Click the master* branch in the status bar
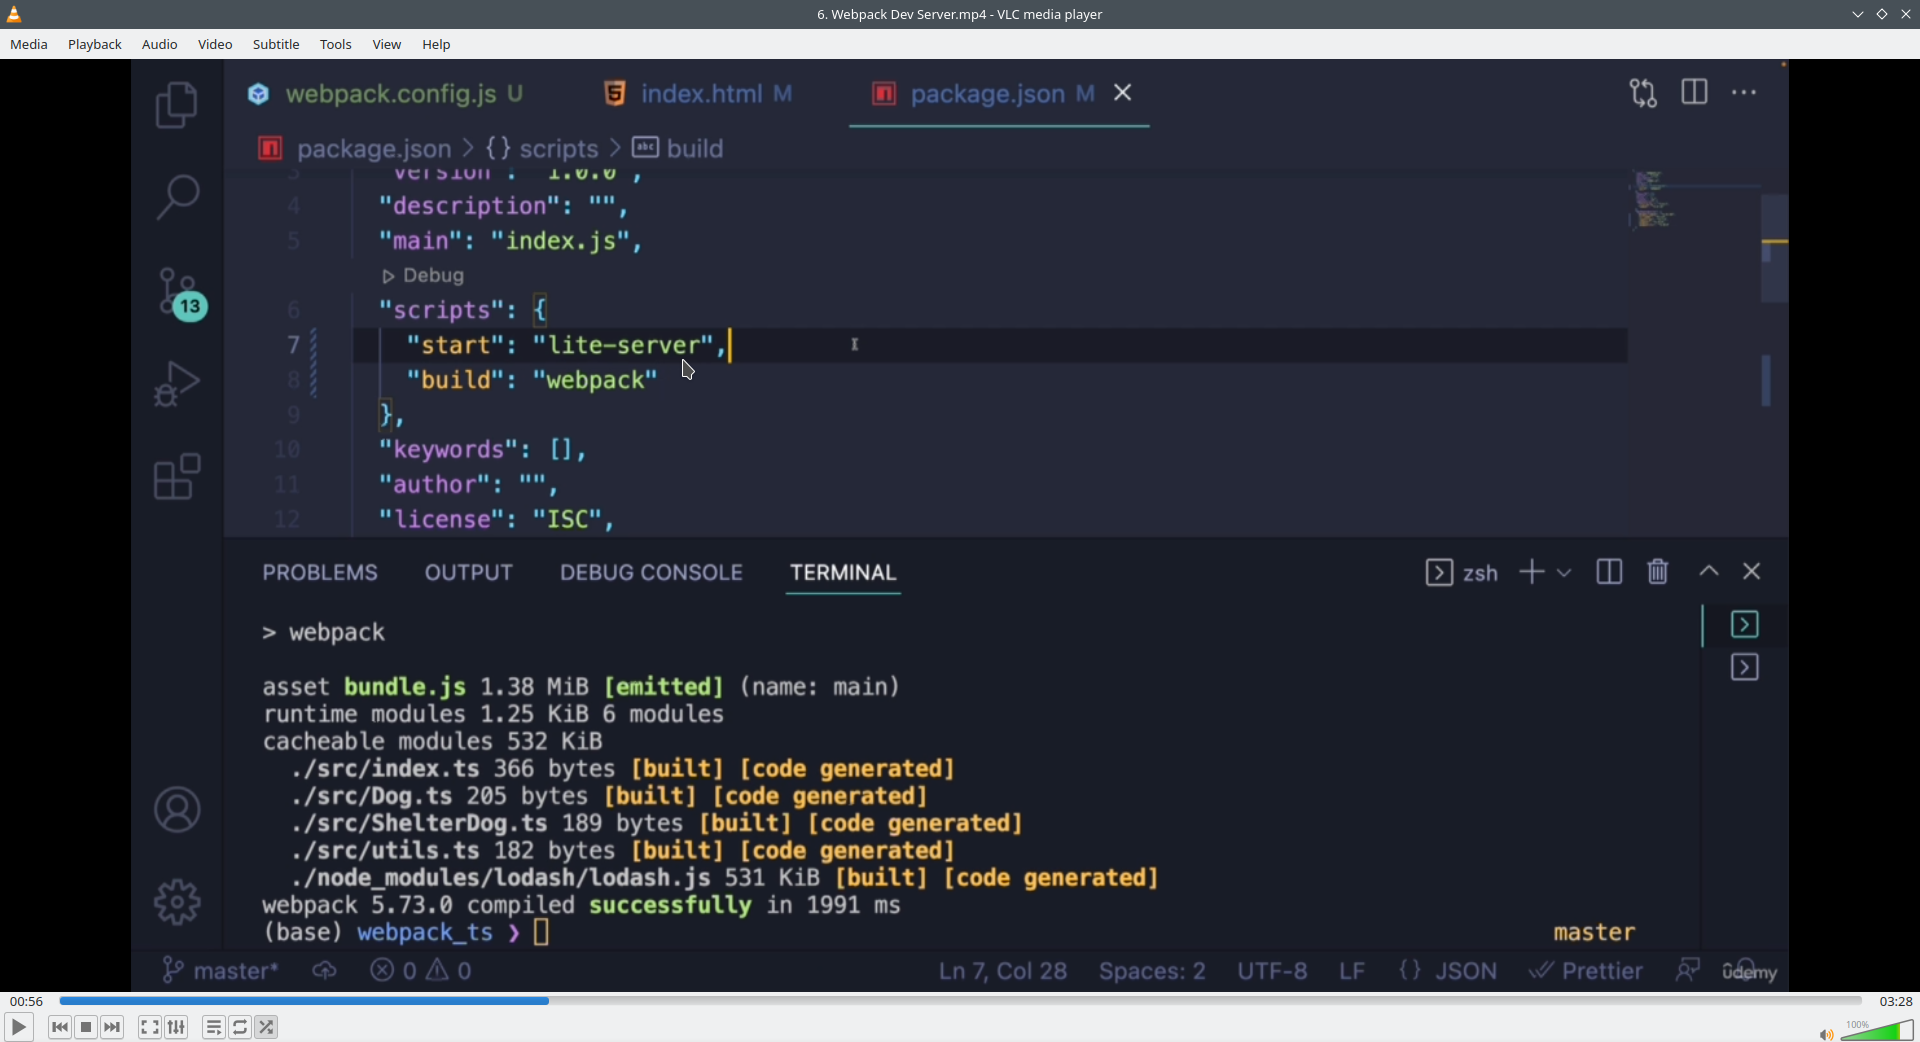Screen dimensions: 1920x1042 tap(221, 971)
